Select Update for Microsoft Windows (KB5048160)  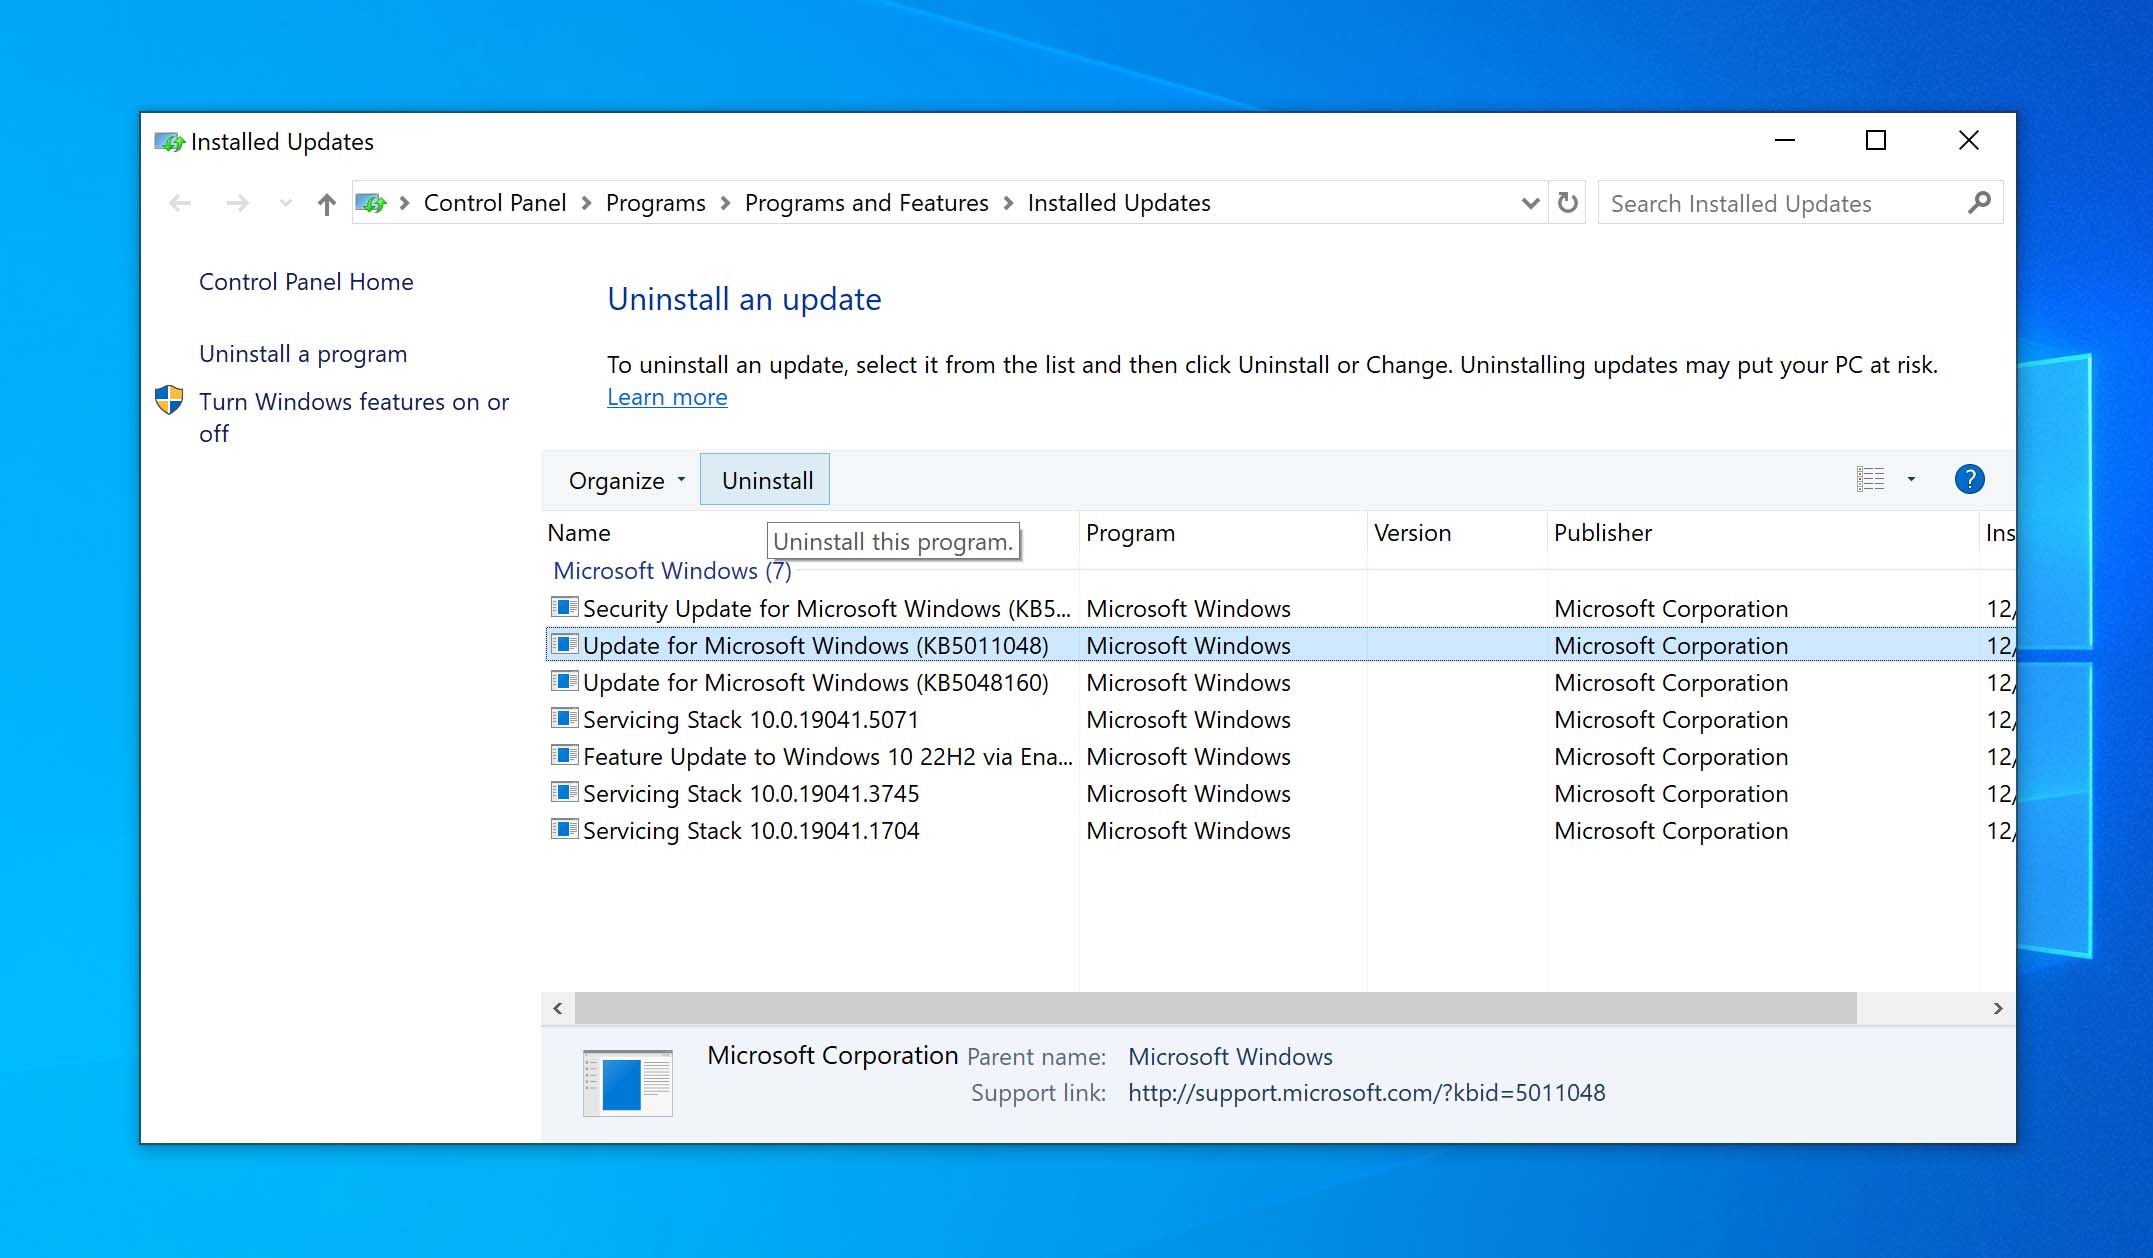[x=1280, y=683]
